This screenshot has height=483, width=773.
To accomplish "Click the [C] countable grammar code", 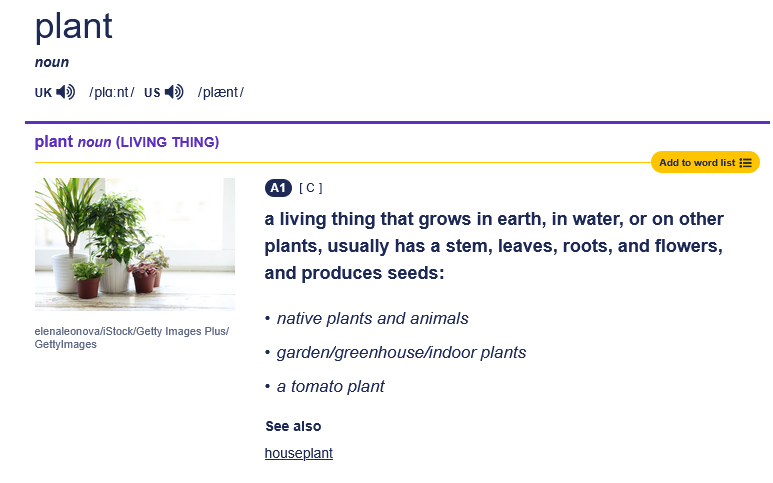I will coord(311,188).
